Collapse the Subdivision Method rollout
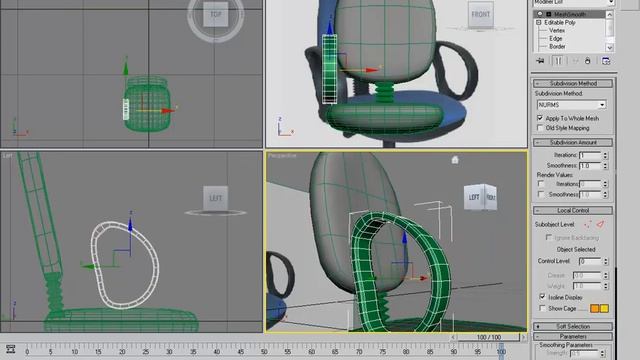640x360 pixels. click(x=573, y=83)
